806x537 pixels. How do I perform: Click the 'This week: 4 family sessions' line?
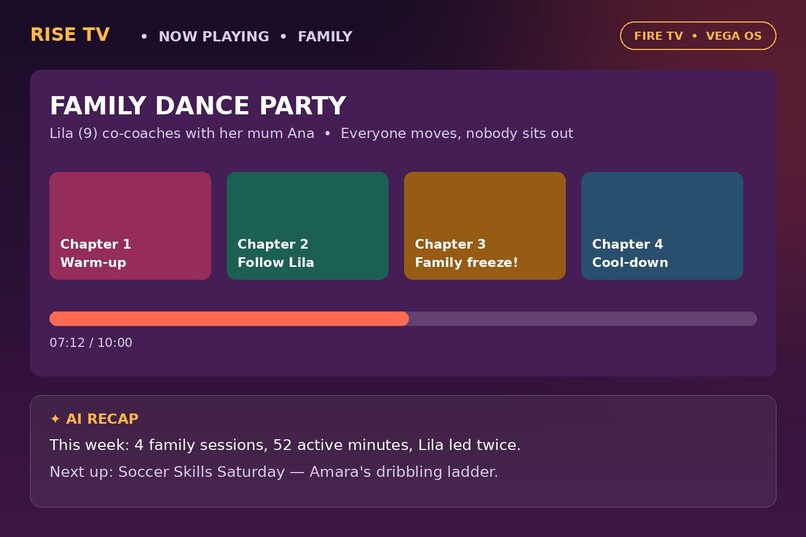point(285,445)
